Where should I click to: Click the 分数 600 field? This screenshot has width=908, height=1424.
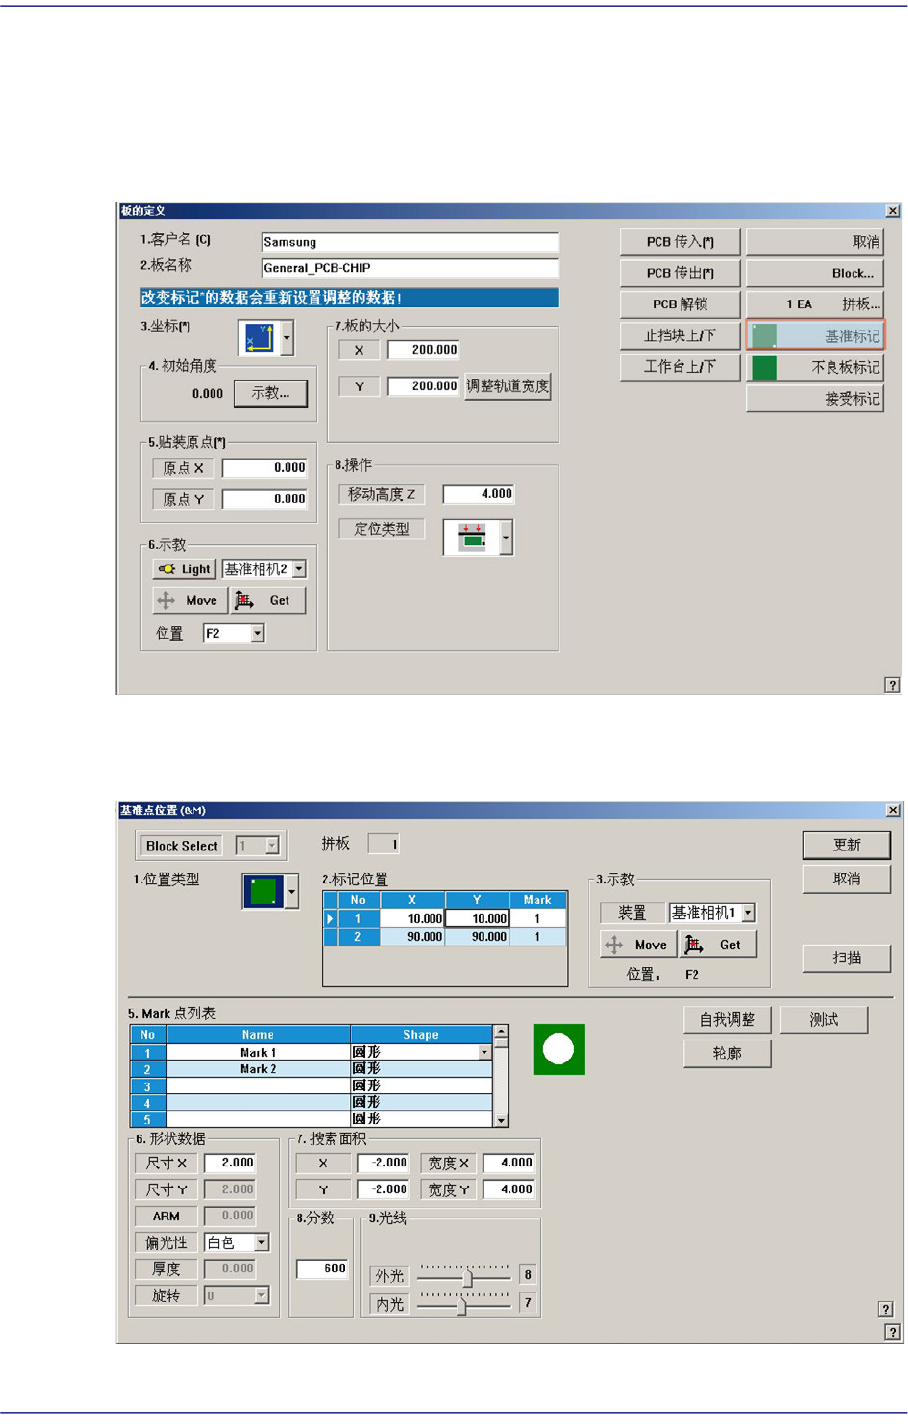[322, 1268]
